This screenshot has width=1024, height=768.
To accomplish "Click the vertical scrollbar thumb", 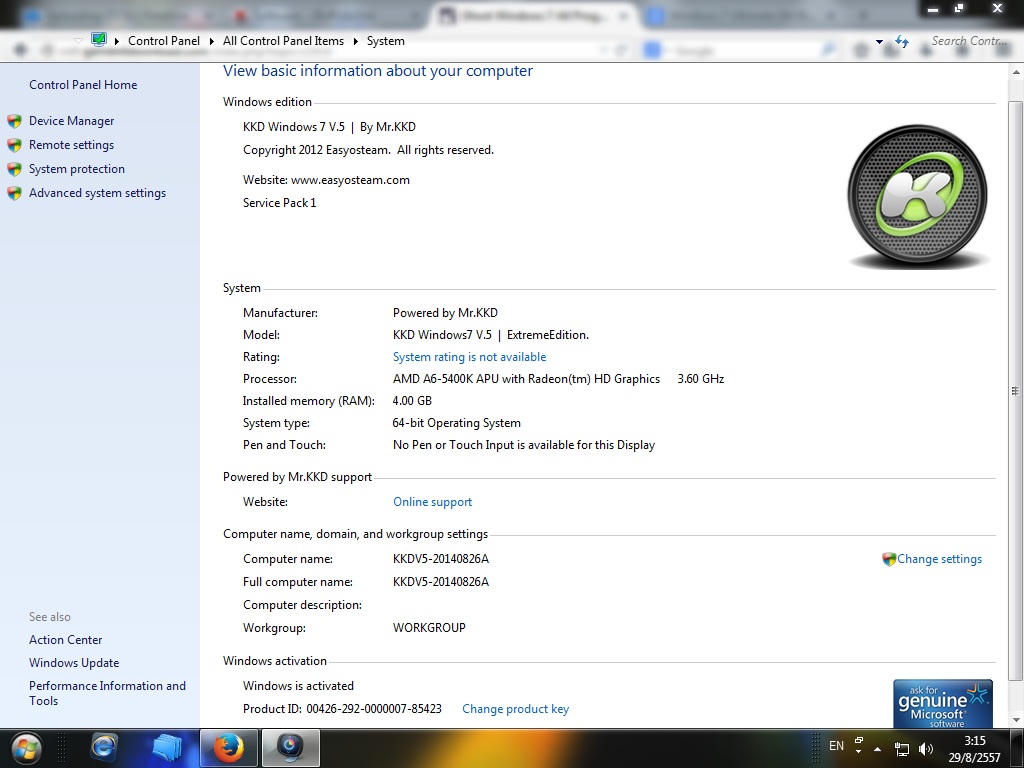I will pos(1015,391).
